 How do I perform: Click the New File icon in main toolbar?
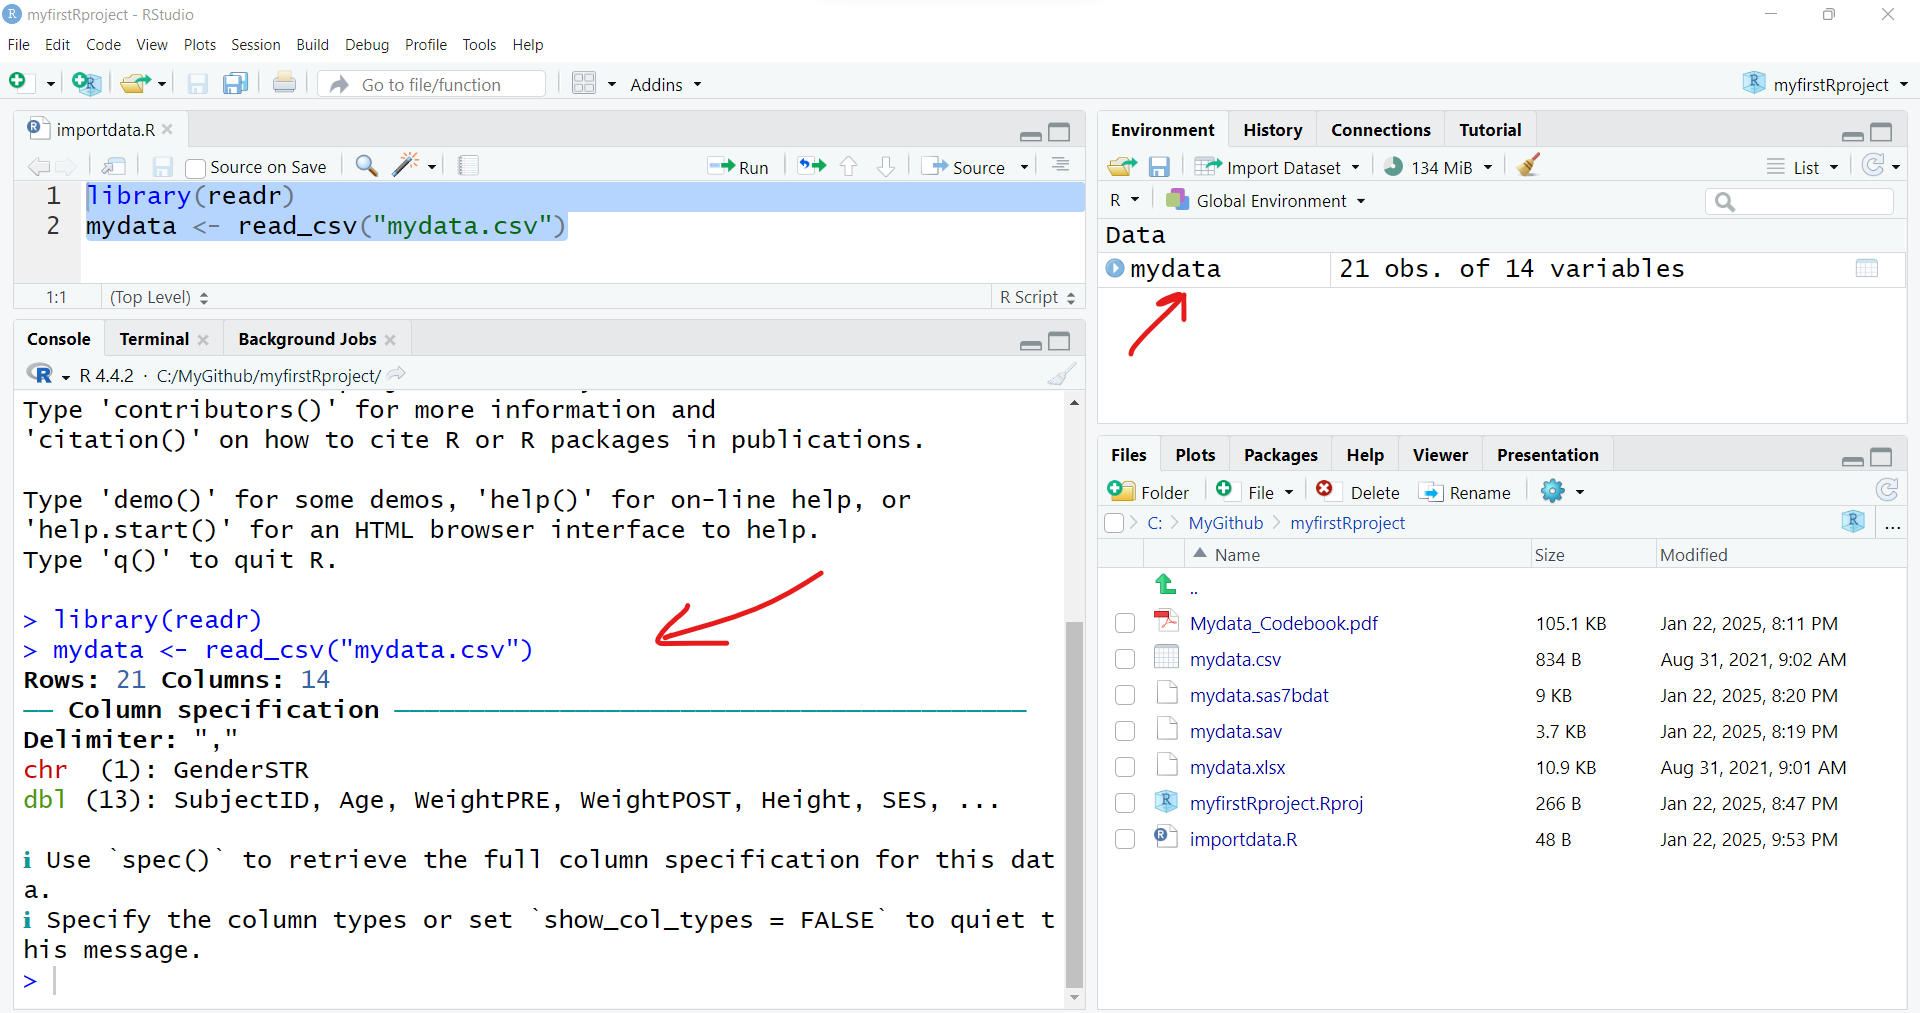click(18, 83)
